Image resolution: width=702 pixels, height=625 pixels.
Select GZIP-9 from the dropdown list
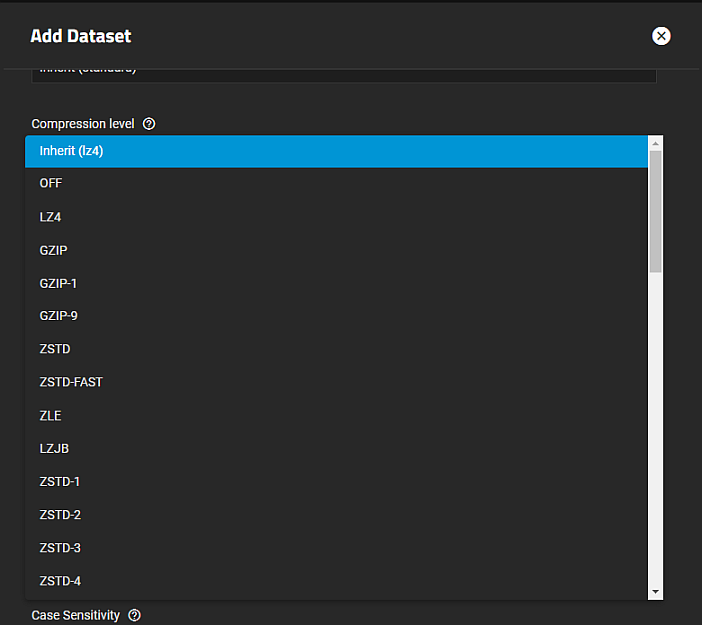(x=336, y=316)
